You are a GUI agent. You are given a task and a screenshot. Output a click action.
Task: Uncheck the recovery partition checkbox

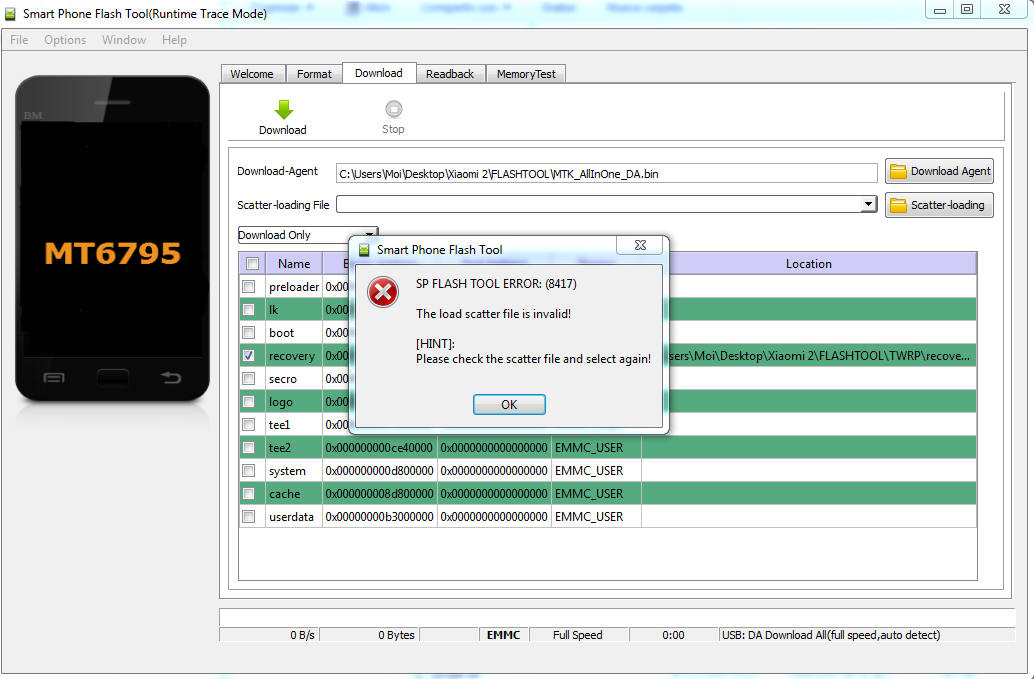pyautogui.click(x=249, y=356)
